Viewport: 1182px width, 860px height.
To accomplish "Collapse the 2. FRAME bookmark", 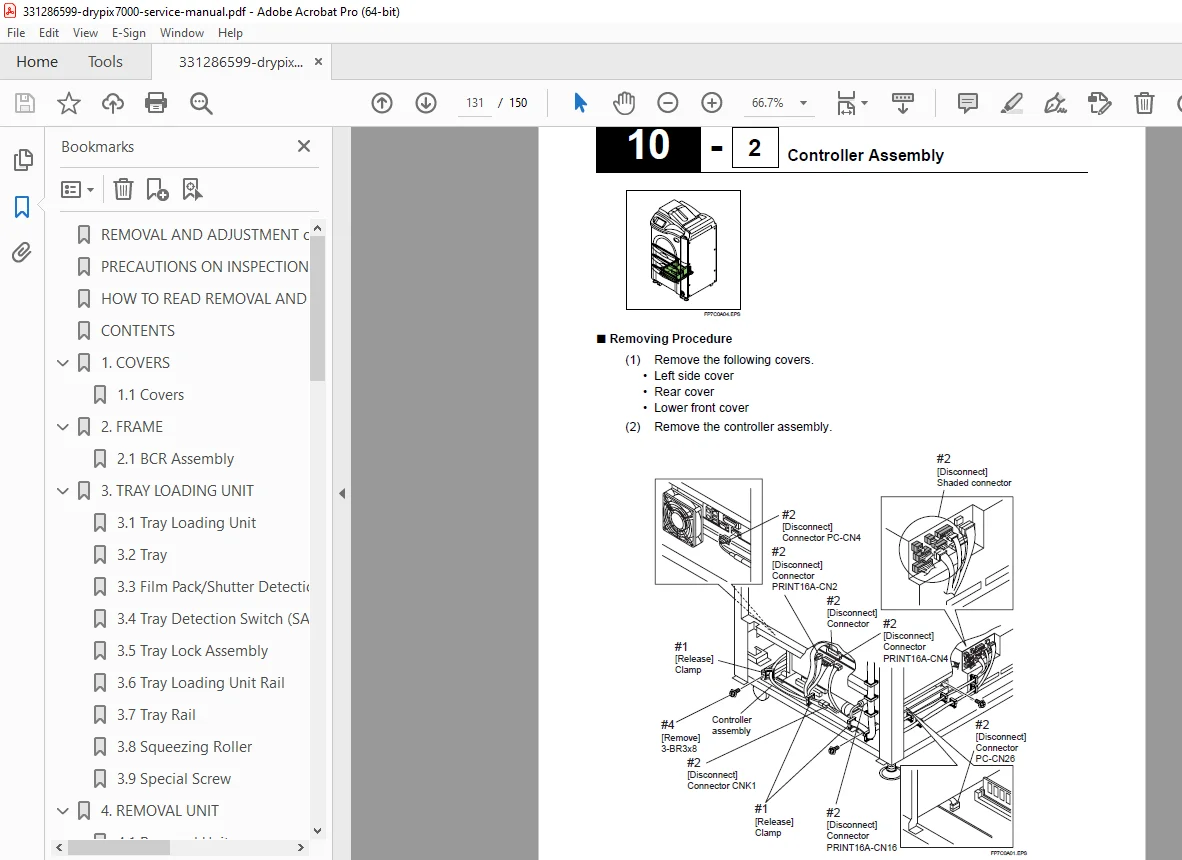I will coord(63,427).
